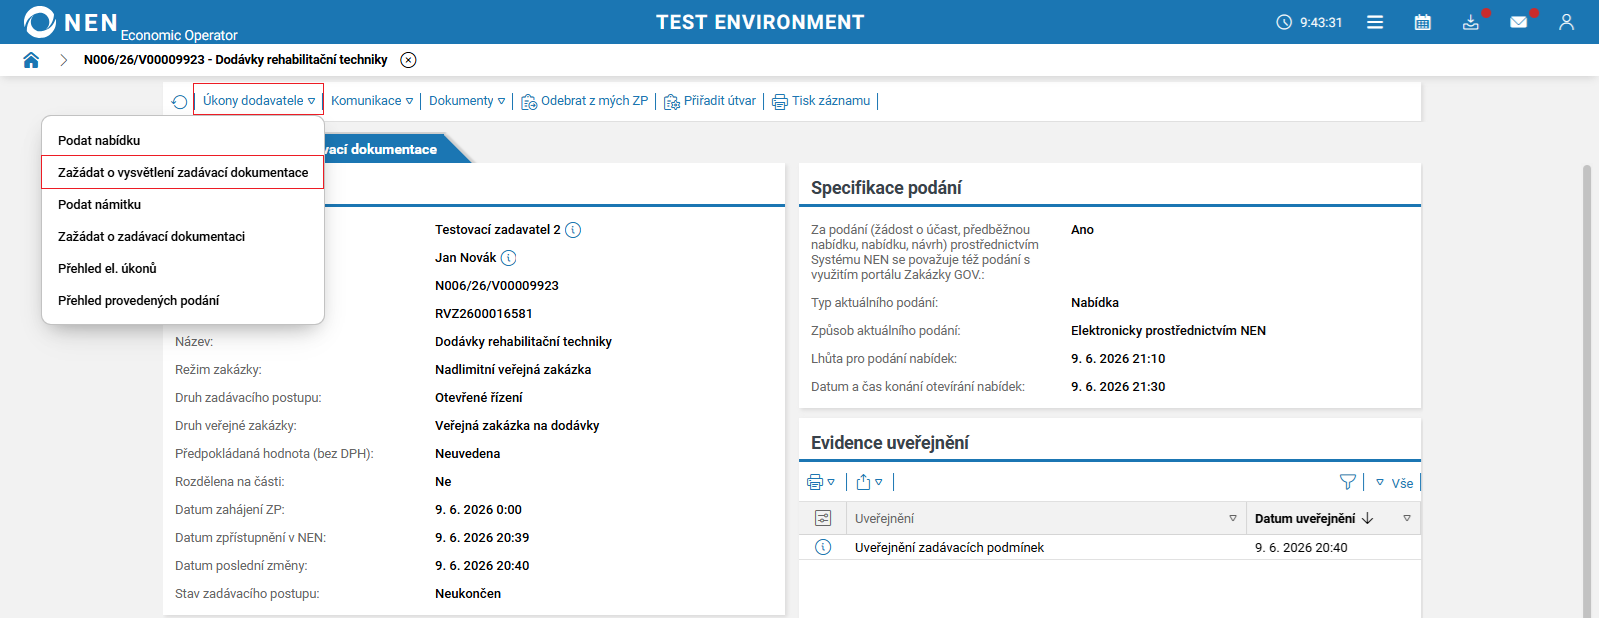The image size is (1599, 618).
Task: Click breadcrumb chevron after home icon
Action: (63, 60)
